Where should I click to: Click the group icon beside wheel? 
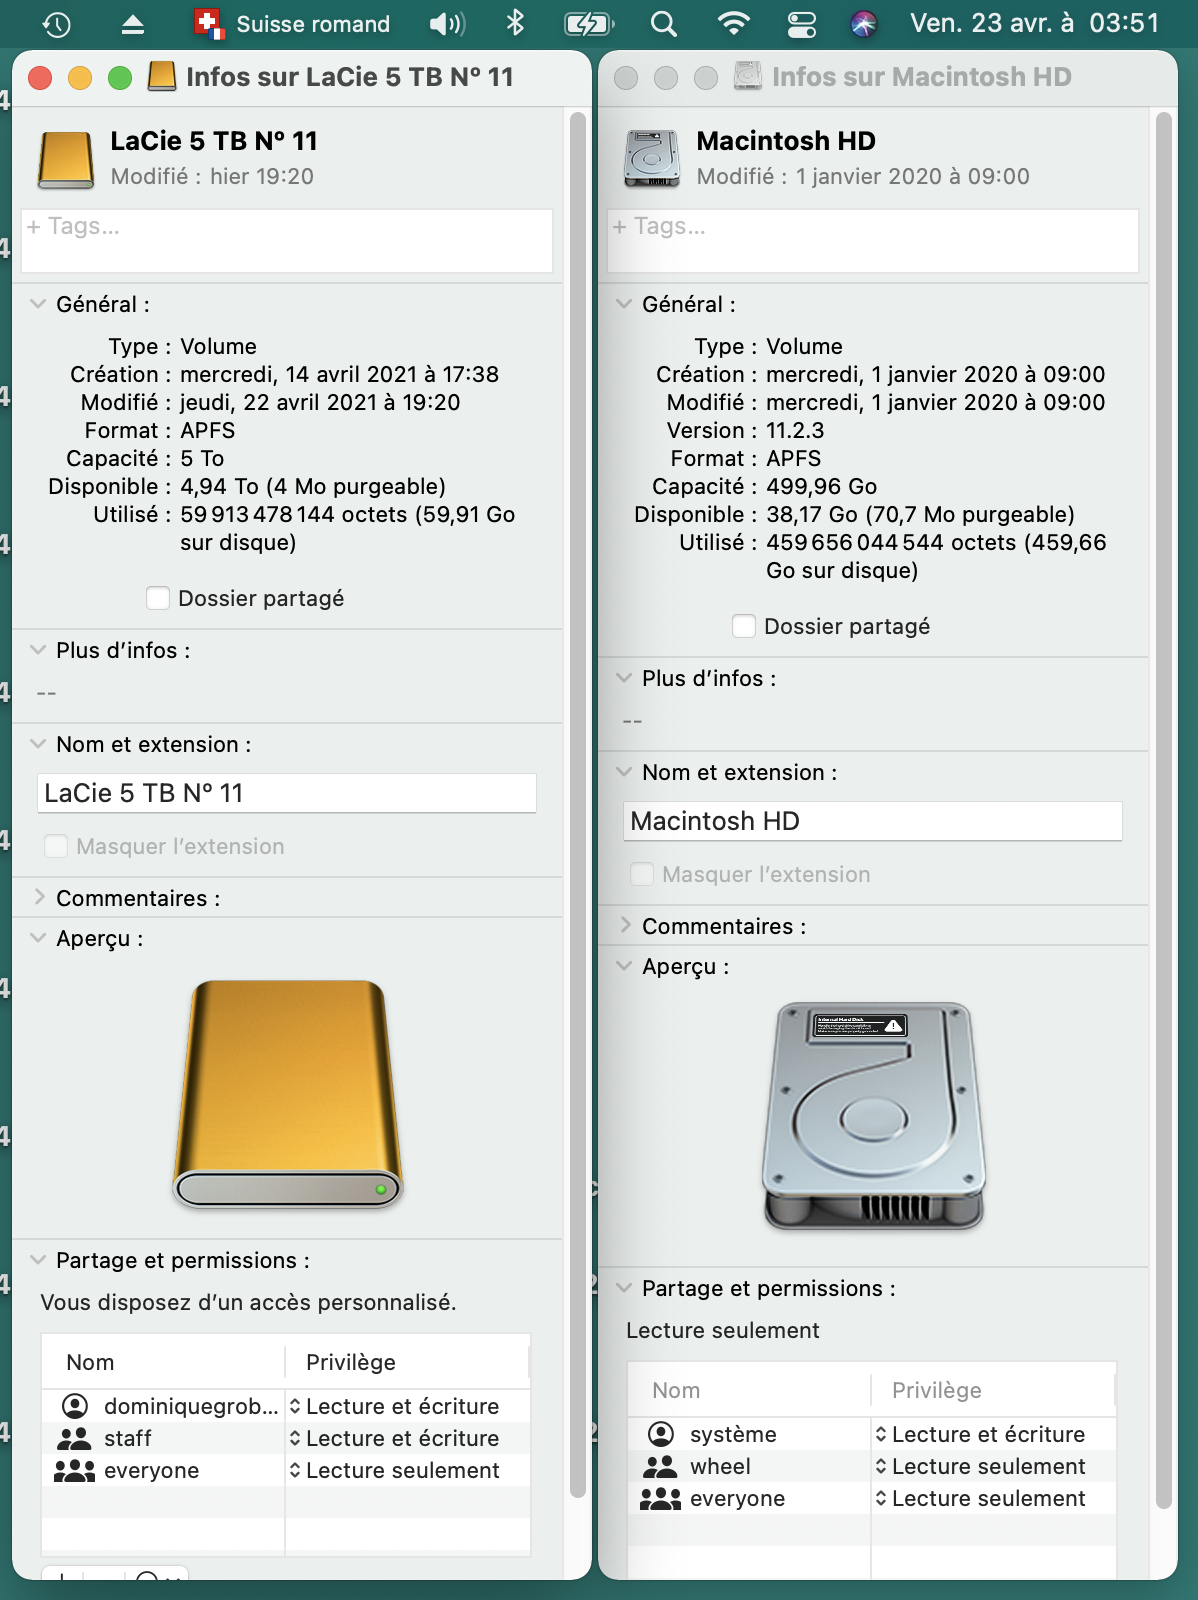660,1466
